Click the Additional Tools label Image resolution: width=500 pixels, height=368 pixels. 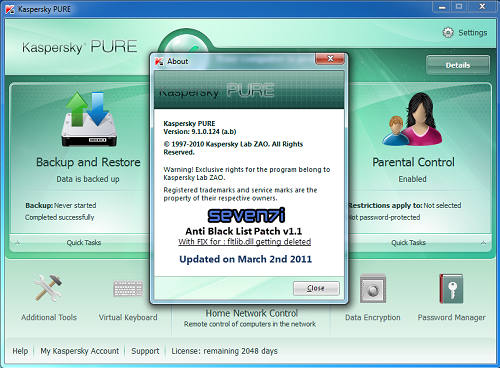click(x=49, y=317)
